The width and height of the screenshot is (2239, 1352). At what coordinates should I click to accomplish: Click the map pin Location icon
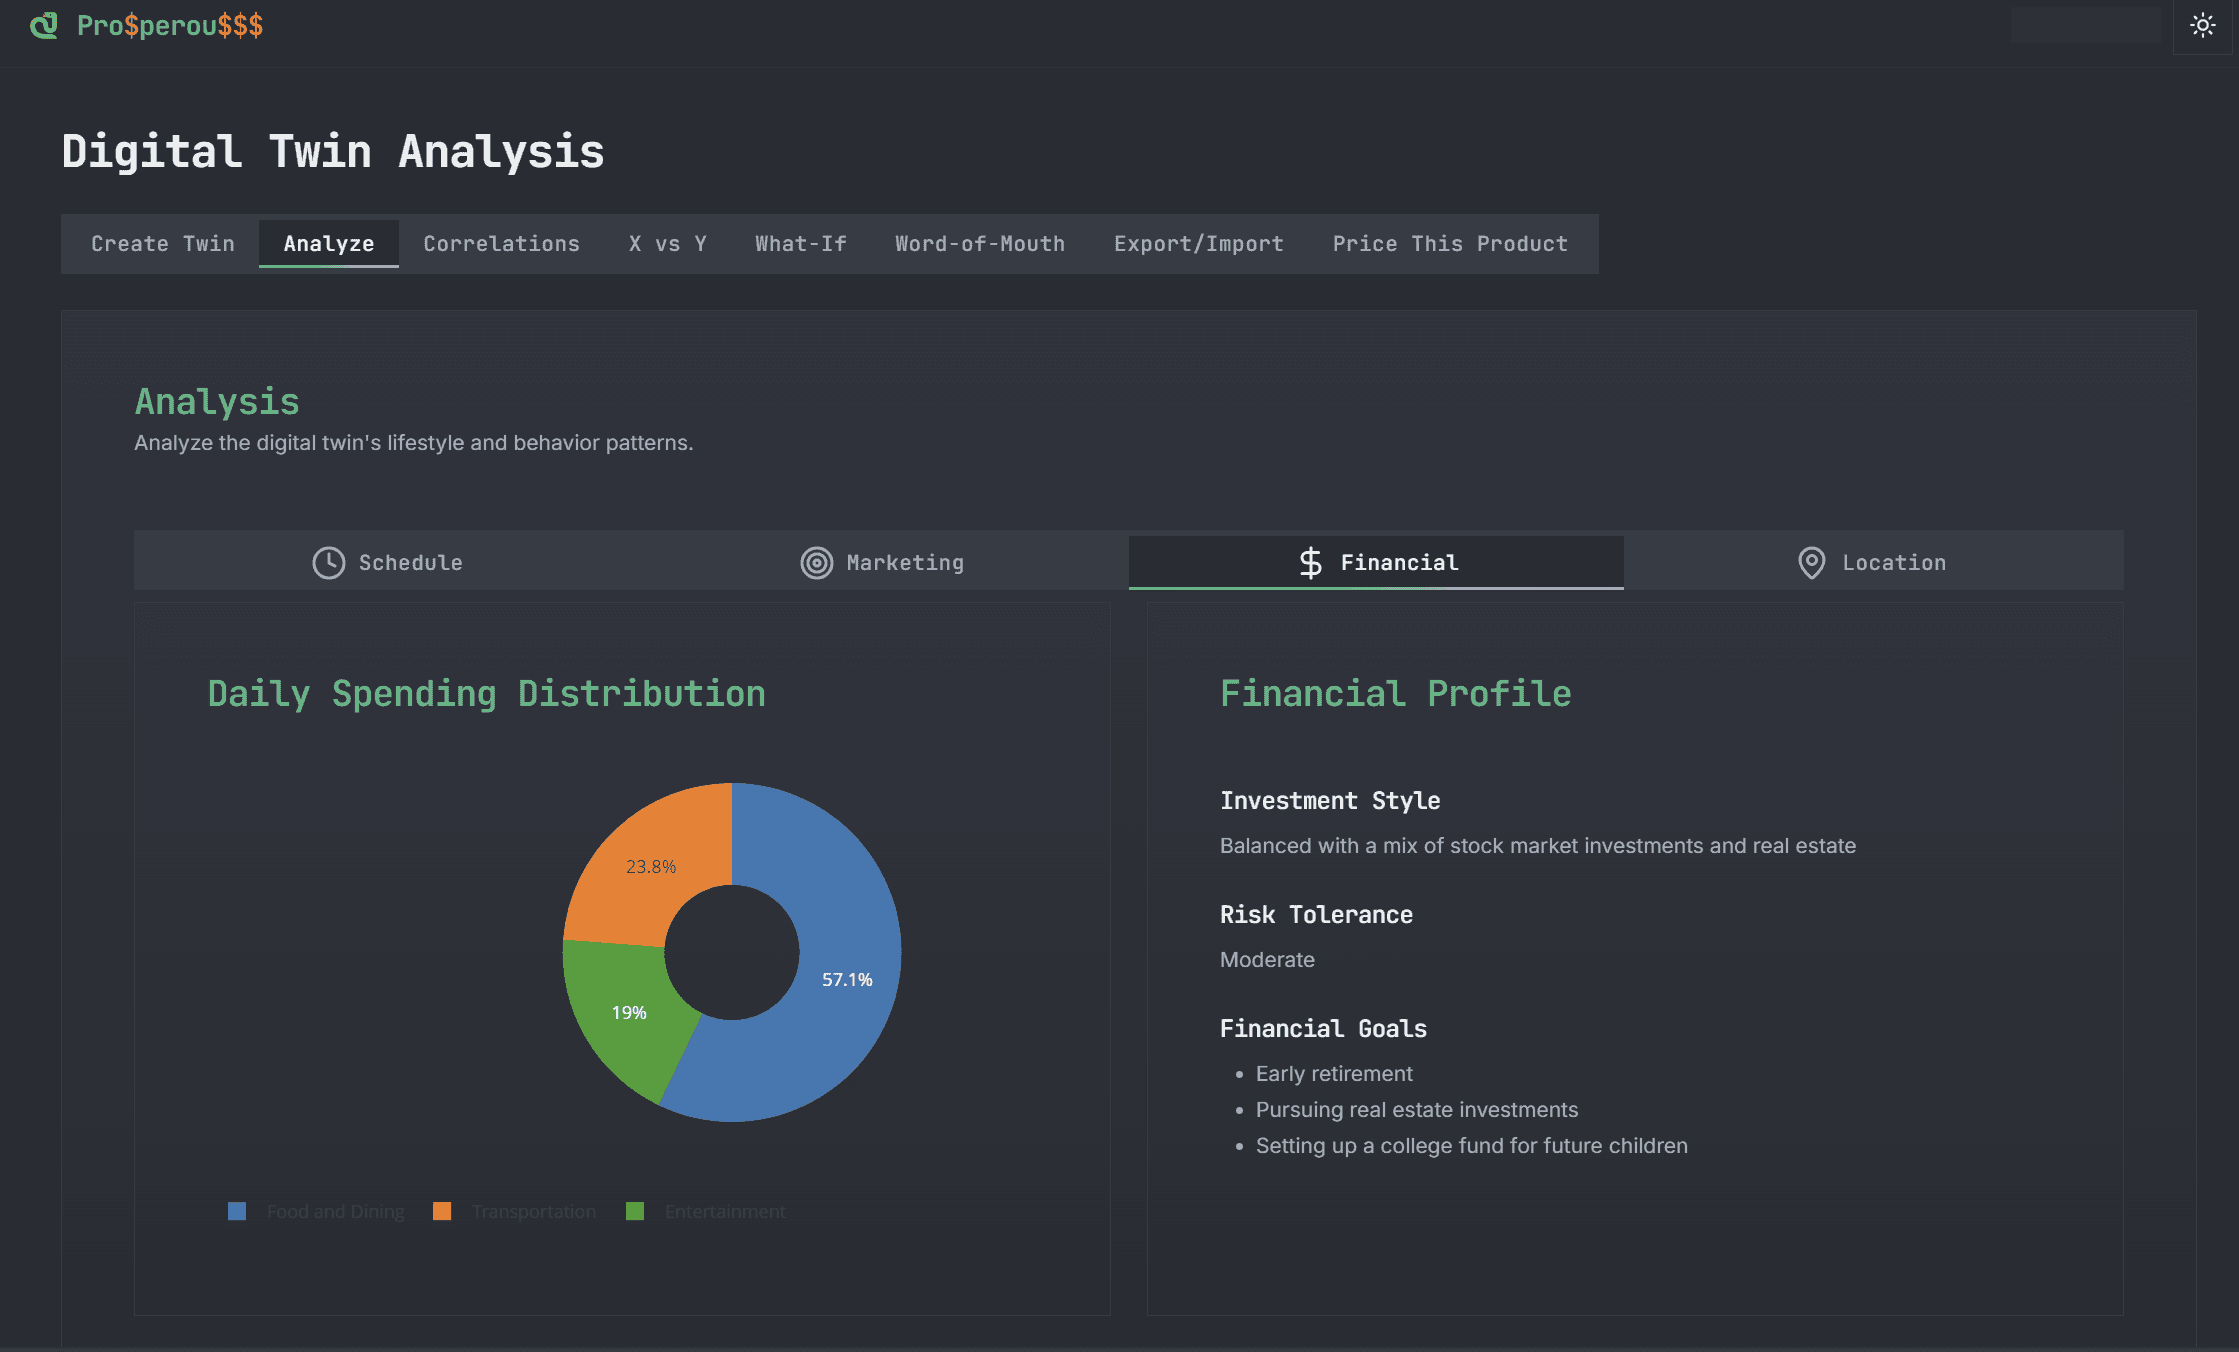1811,563
